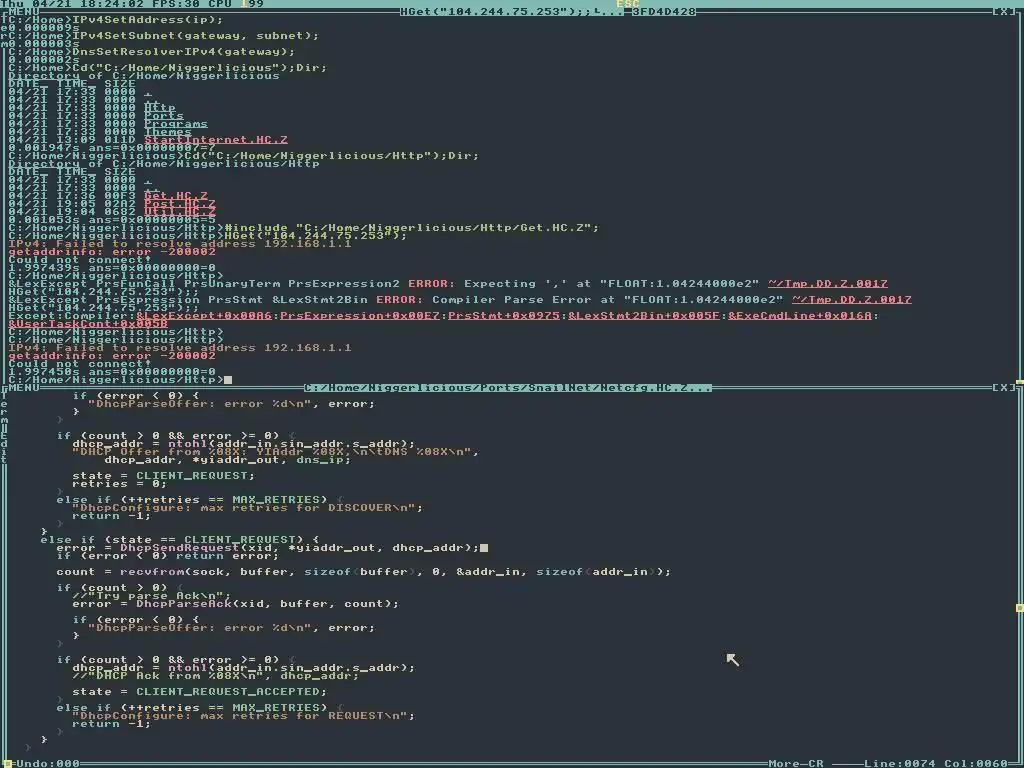1024x768 pixels.
Task: Open the Ports directory link
Action: [x=164, y=116]
